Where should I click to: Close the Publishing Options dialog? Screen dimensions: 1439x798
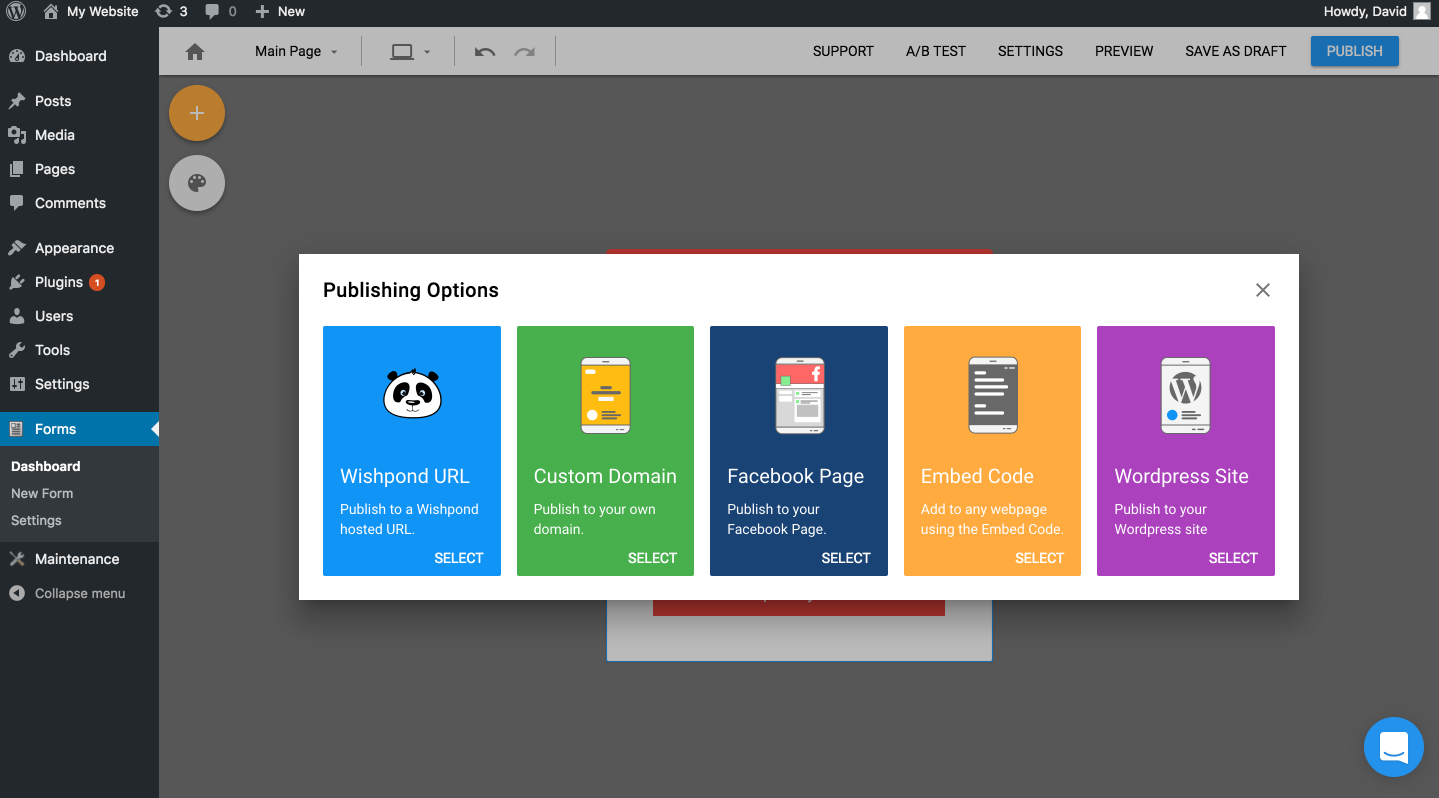(1263, 290)
